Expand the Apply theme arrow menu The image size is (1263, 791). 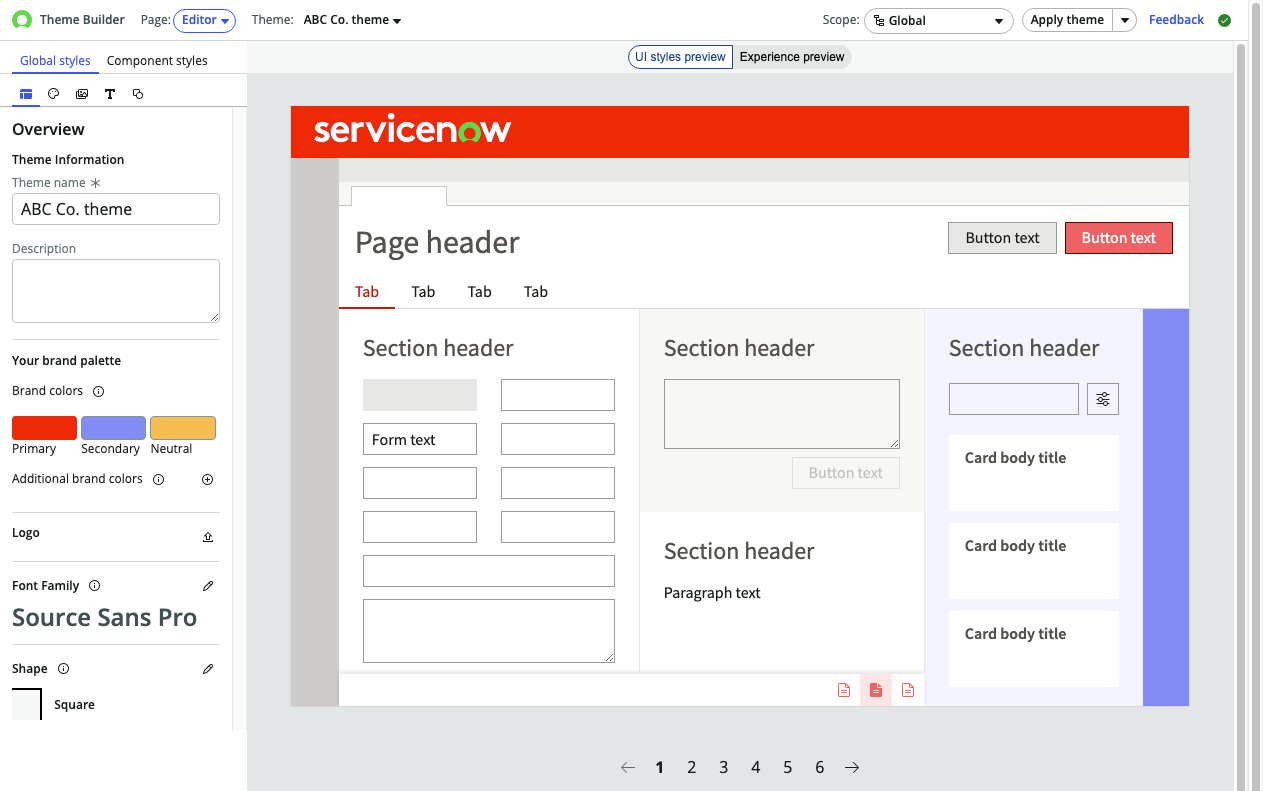[x=1125, y=20]
